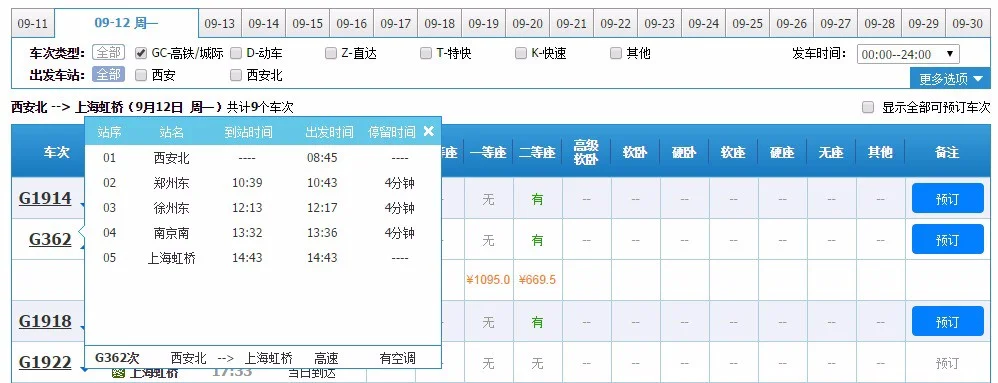Open train G1918 details link
The width and height of the screenshot is (998, 383).
pyautogui.click(x=45, y=321)
